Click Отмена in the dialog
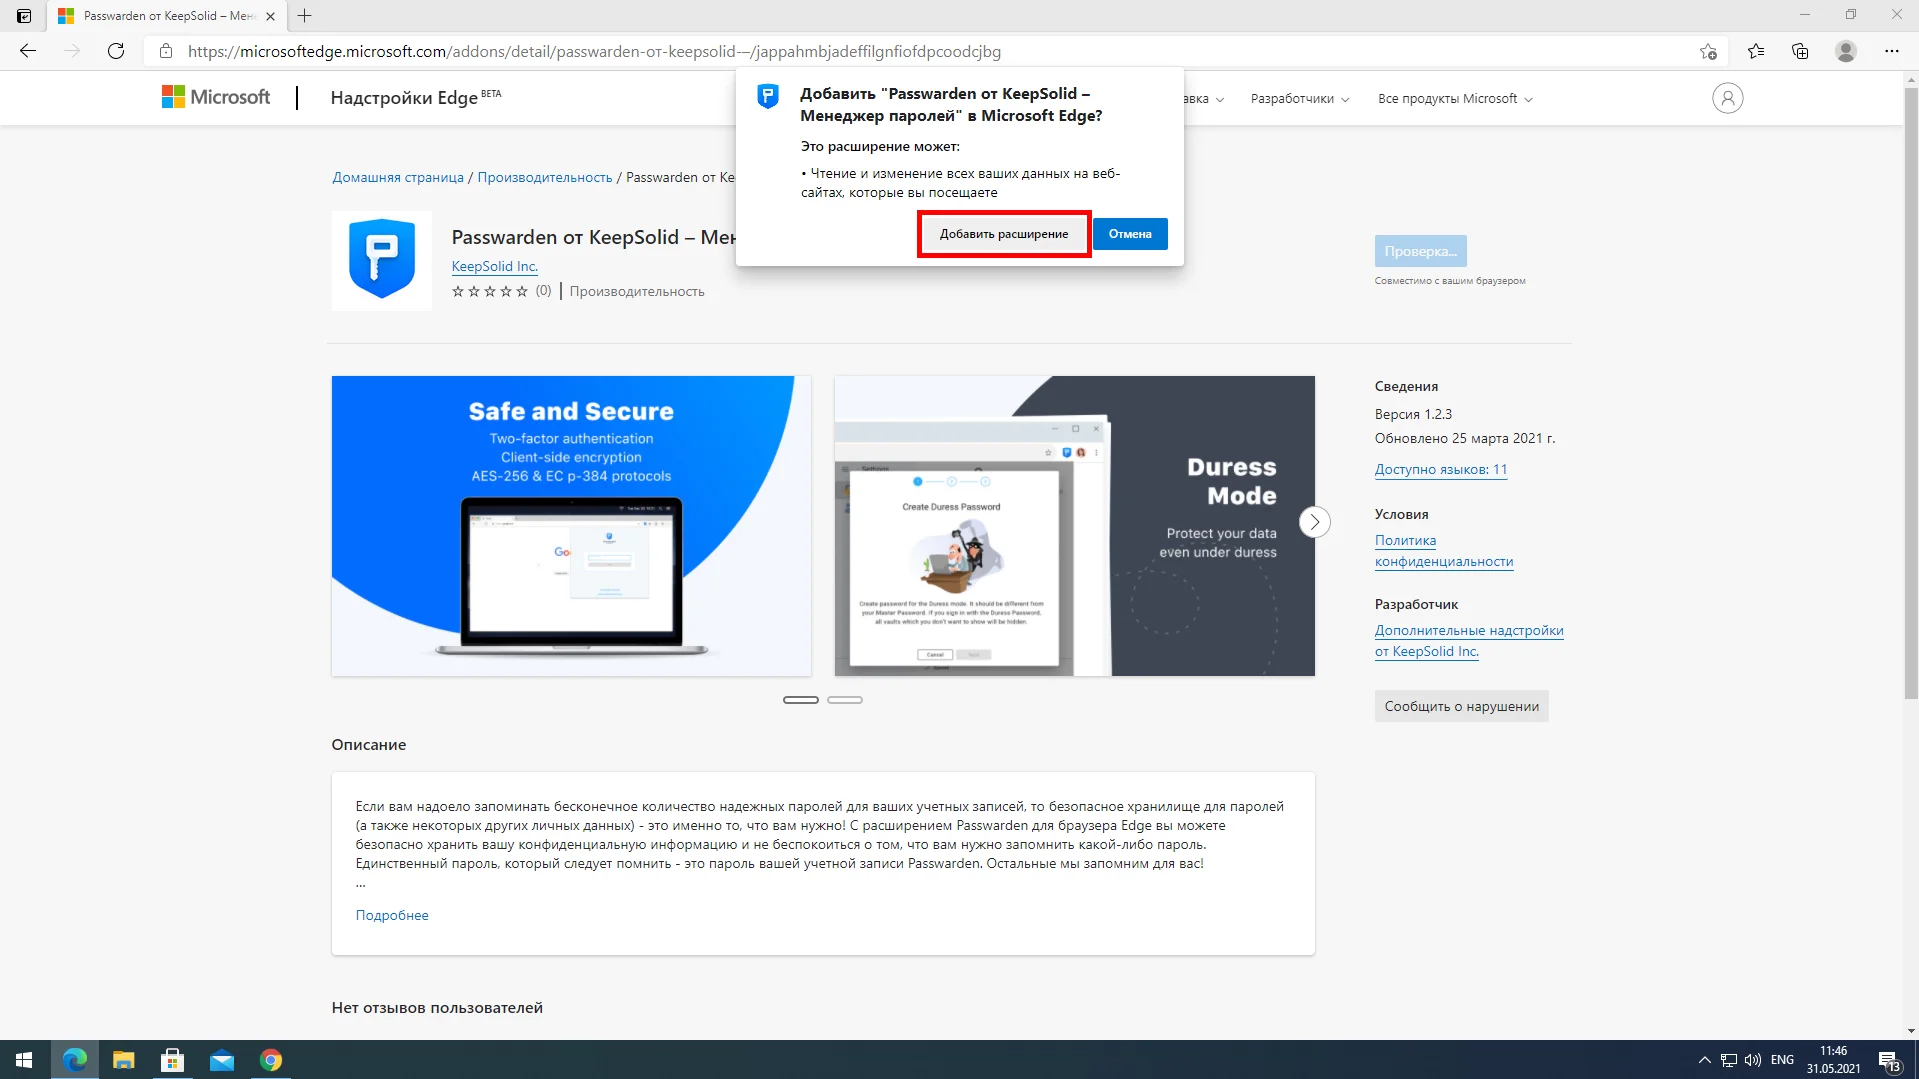 click(1130, 234)
